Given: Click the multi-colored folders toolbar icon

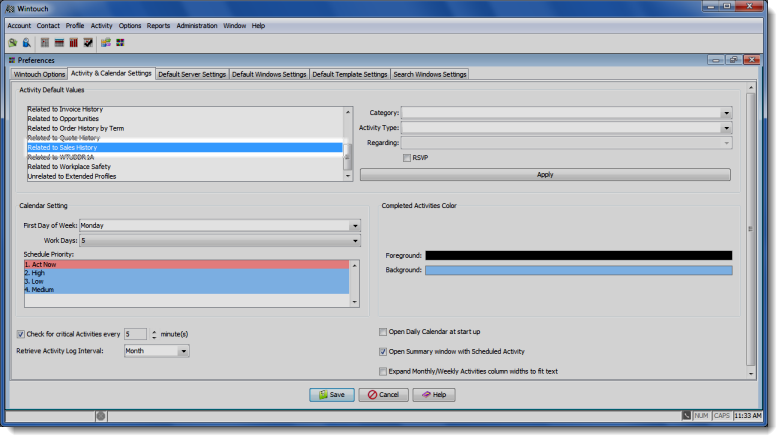Looking at the screenshot, I should click(106, 43).
